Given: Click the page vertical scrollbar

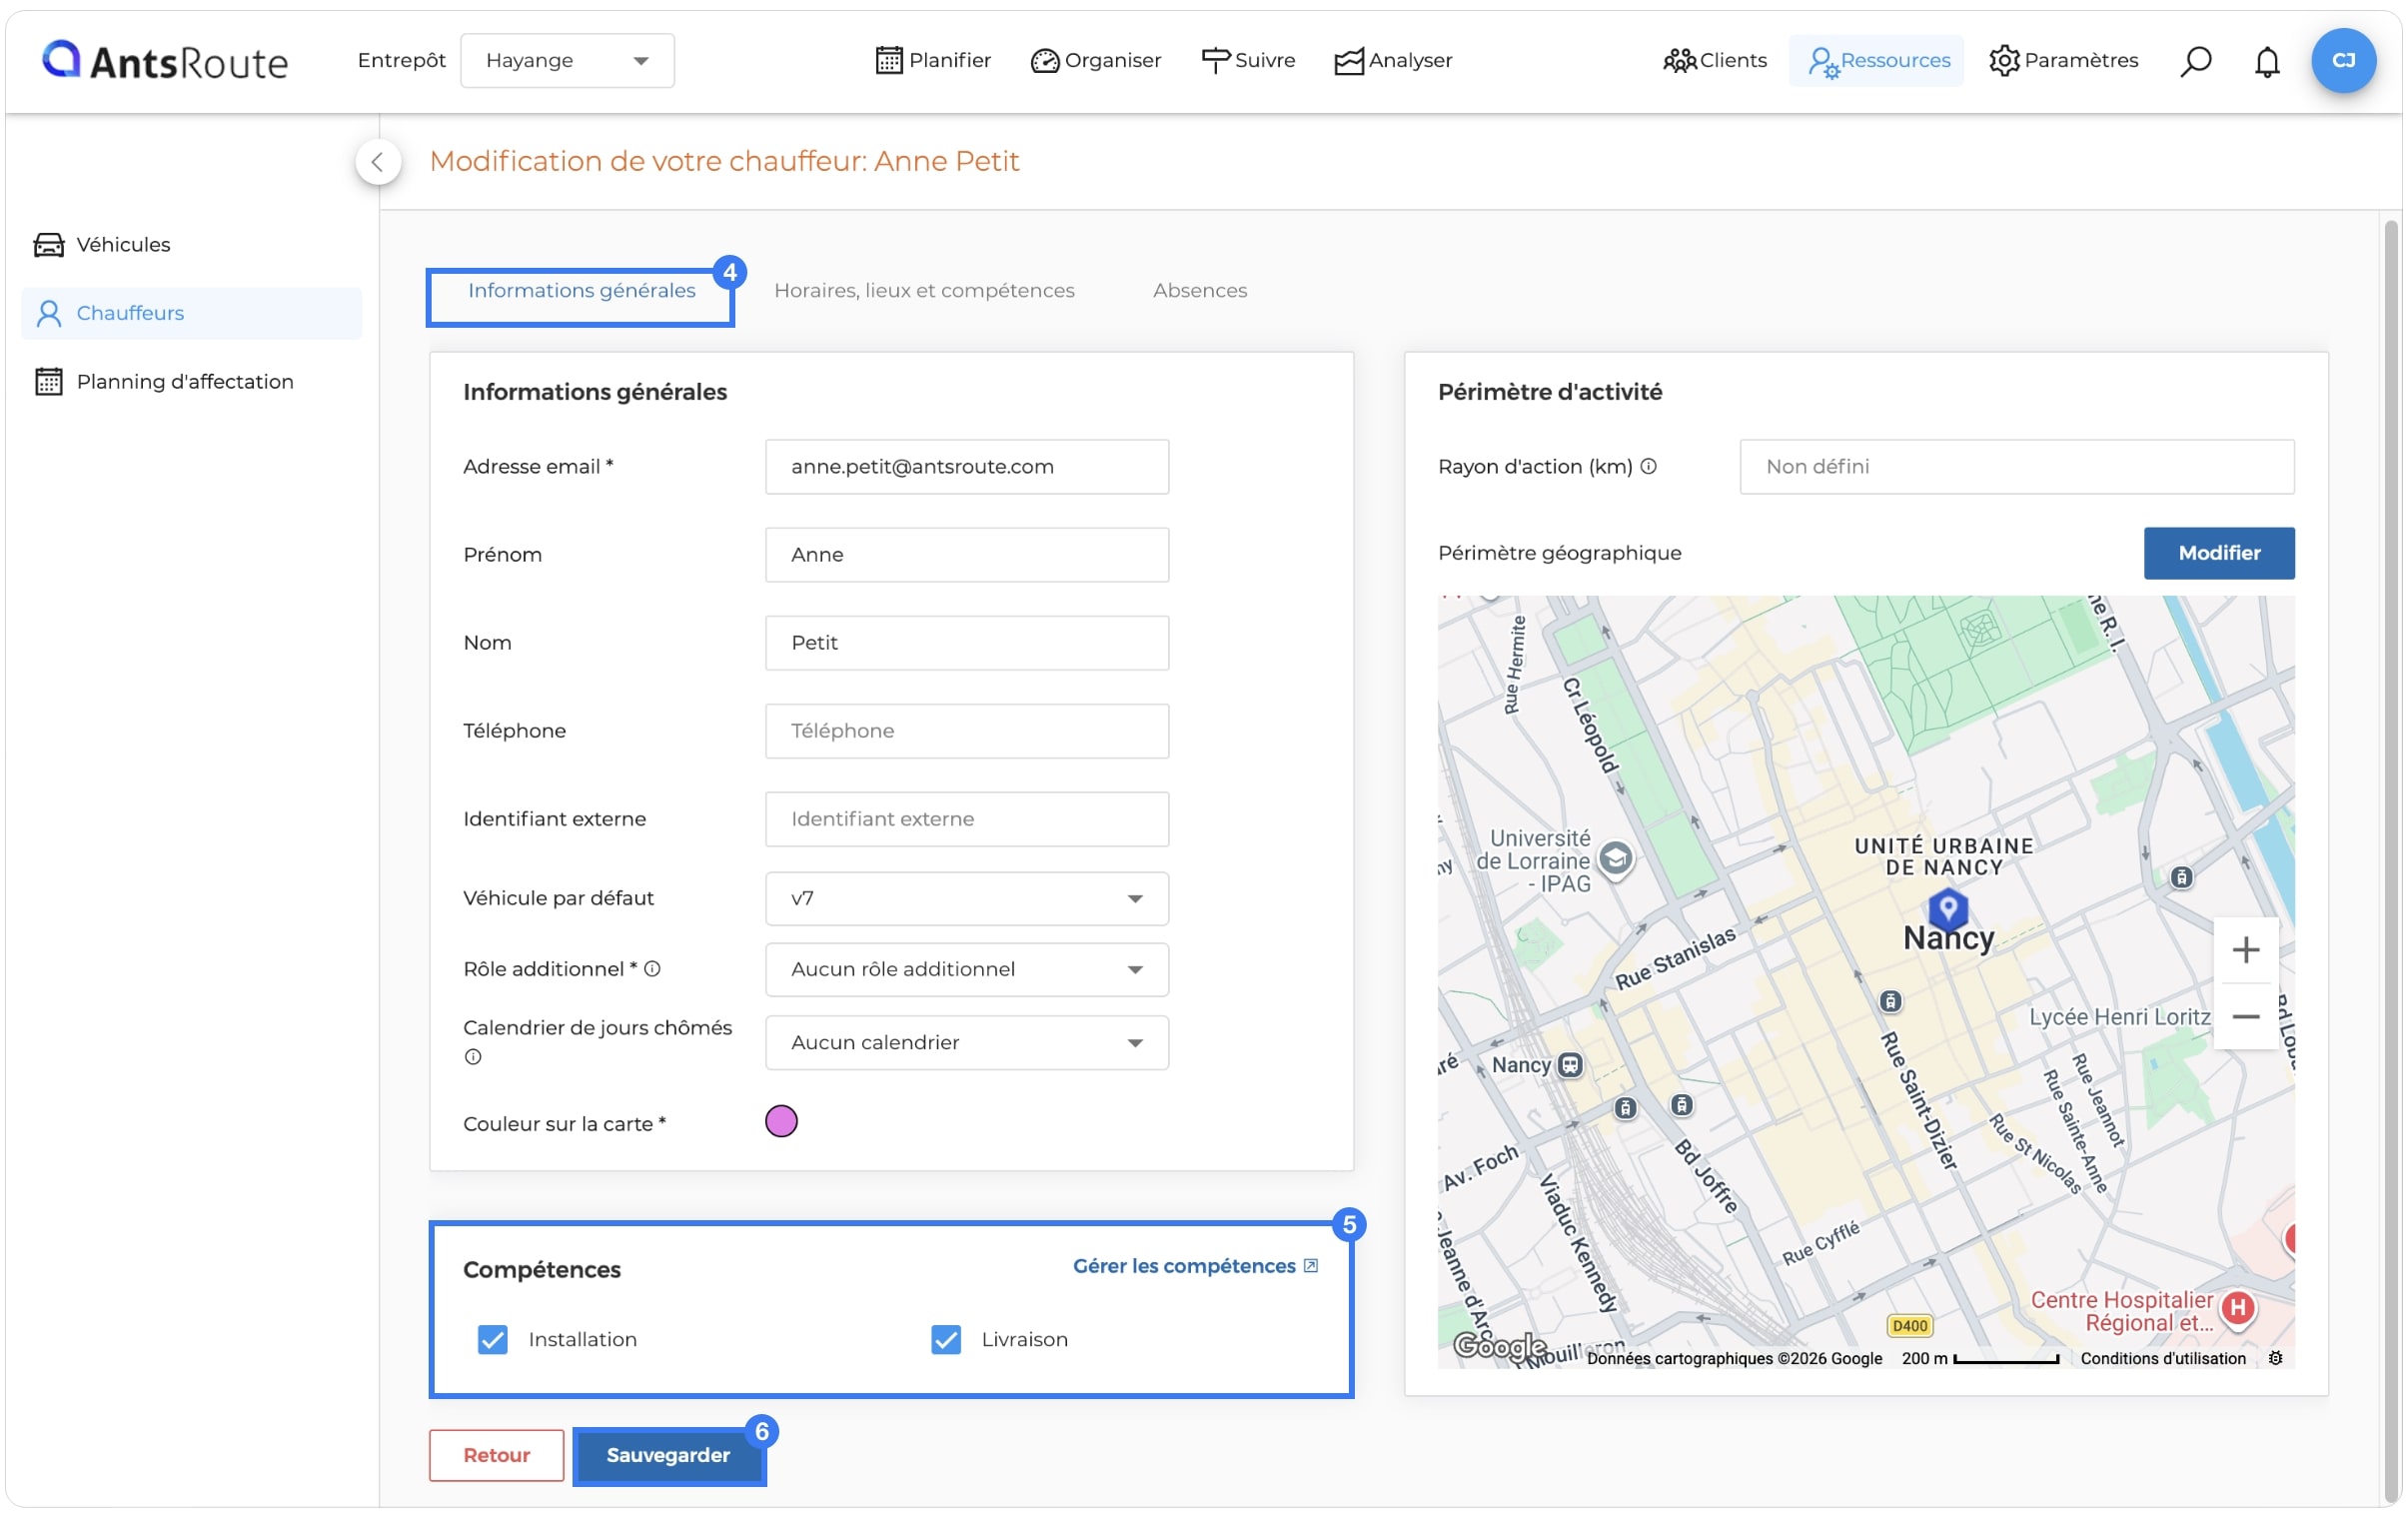Looking at the screenshot, I should click(2390, 860).
